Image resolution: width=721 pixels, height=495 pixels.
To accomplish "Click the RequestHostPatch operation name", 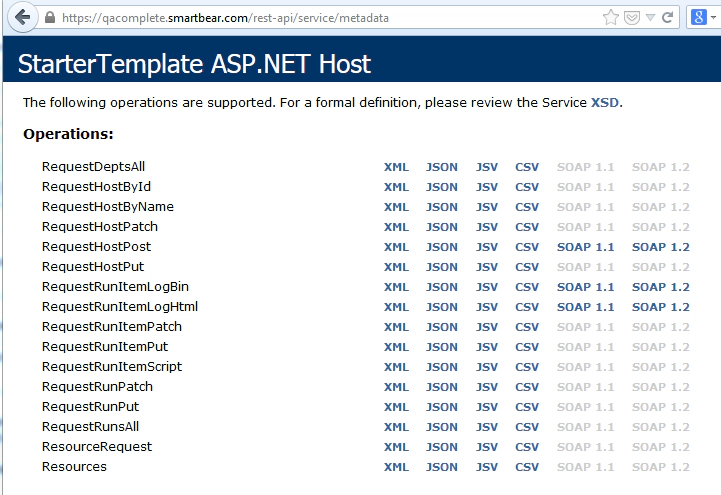I will click(100, 227).
